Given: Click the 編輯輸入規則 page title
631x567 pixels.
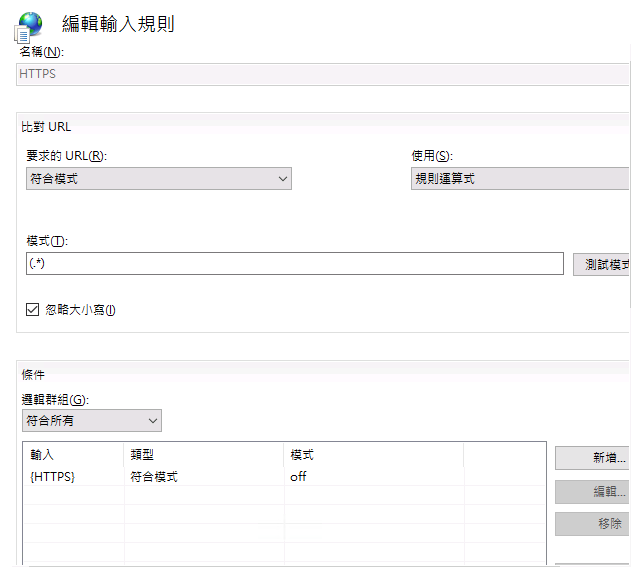Looking at the screenshot, I should click(118, 24).
